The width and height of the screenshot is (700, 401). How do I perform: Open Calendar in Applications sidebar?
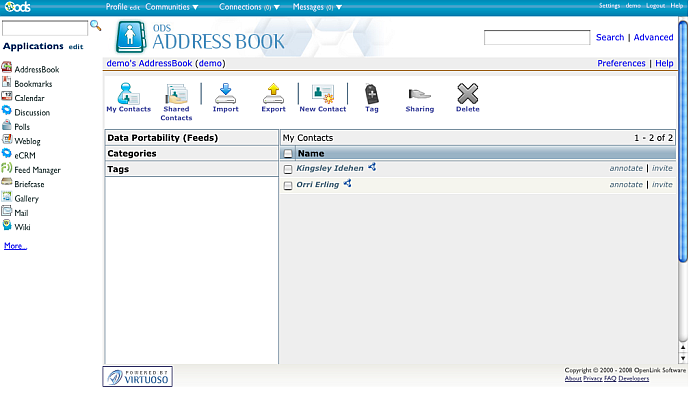(29, 98)
